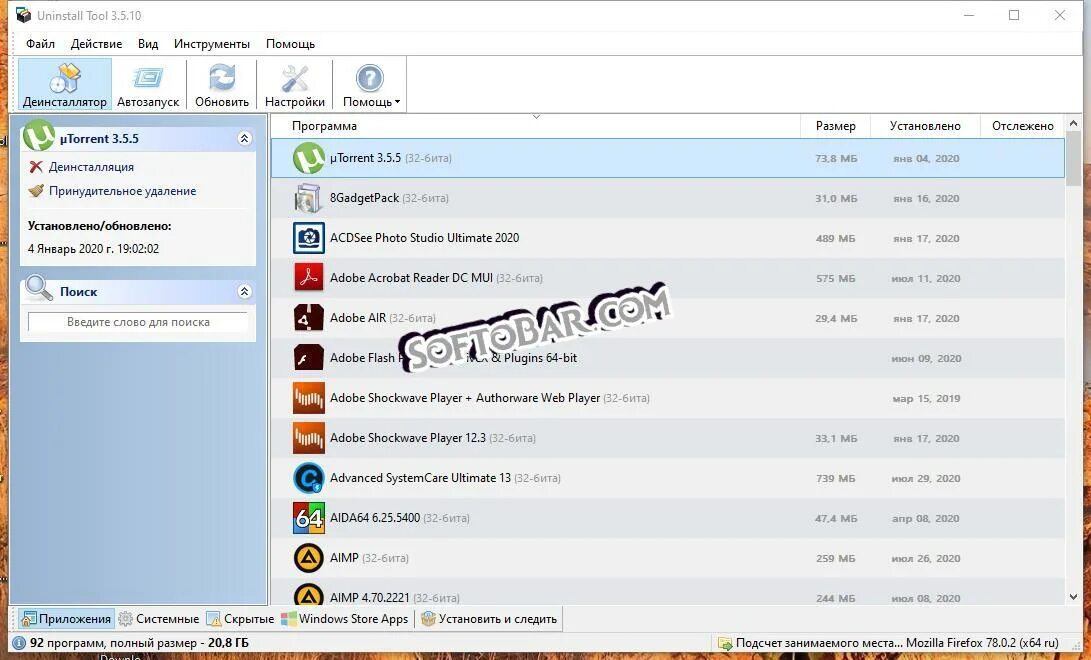Click the AIMP (32-бита) row icon
Image resolution: width=1091 pixels, height=660 pixels.
click(308, 558)
